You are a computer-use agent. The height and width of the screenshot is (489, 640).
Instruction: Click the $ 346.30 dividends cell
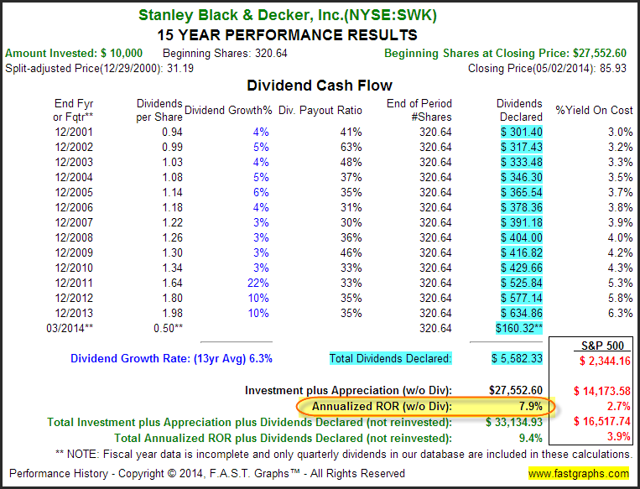pos(522,177)
